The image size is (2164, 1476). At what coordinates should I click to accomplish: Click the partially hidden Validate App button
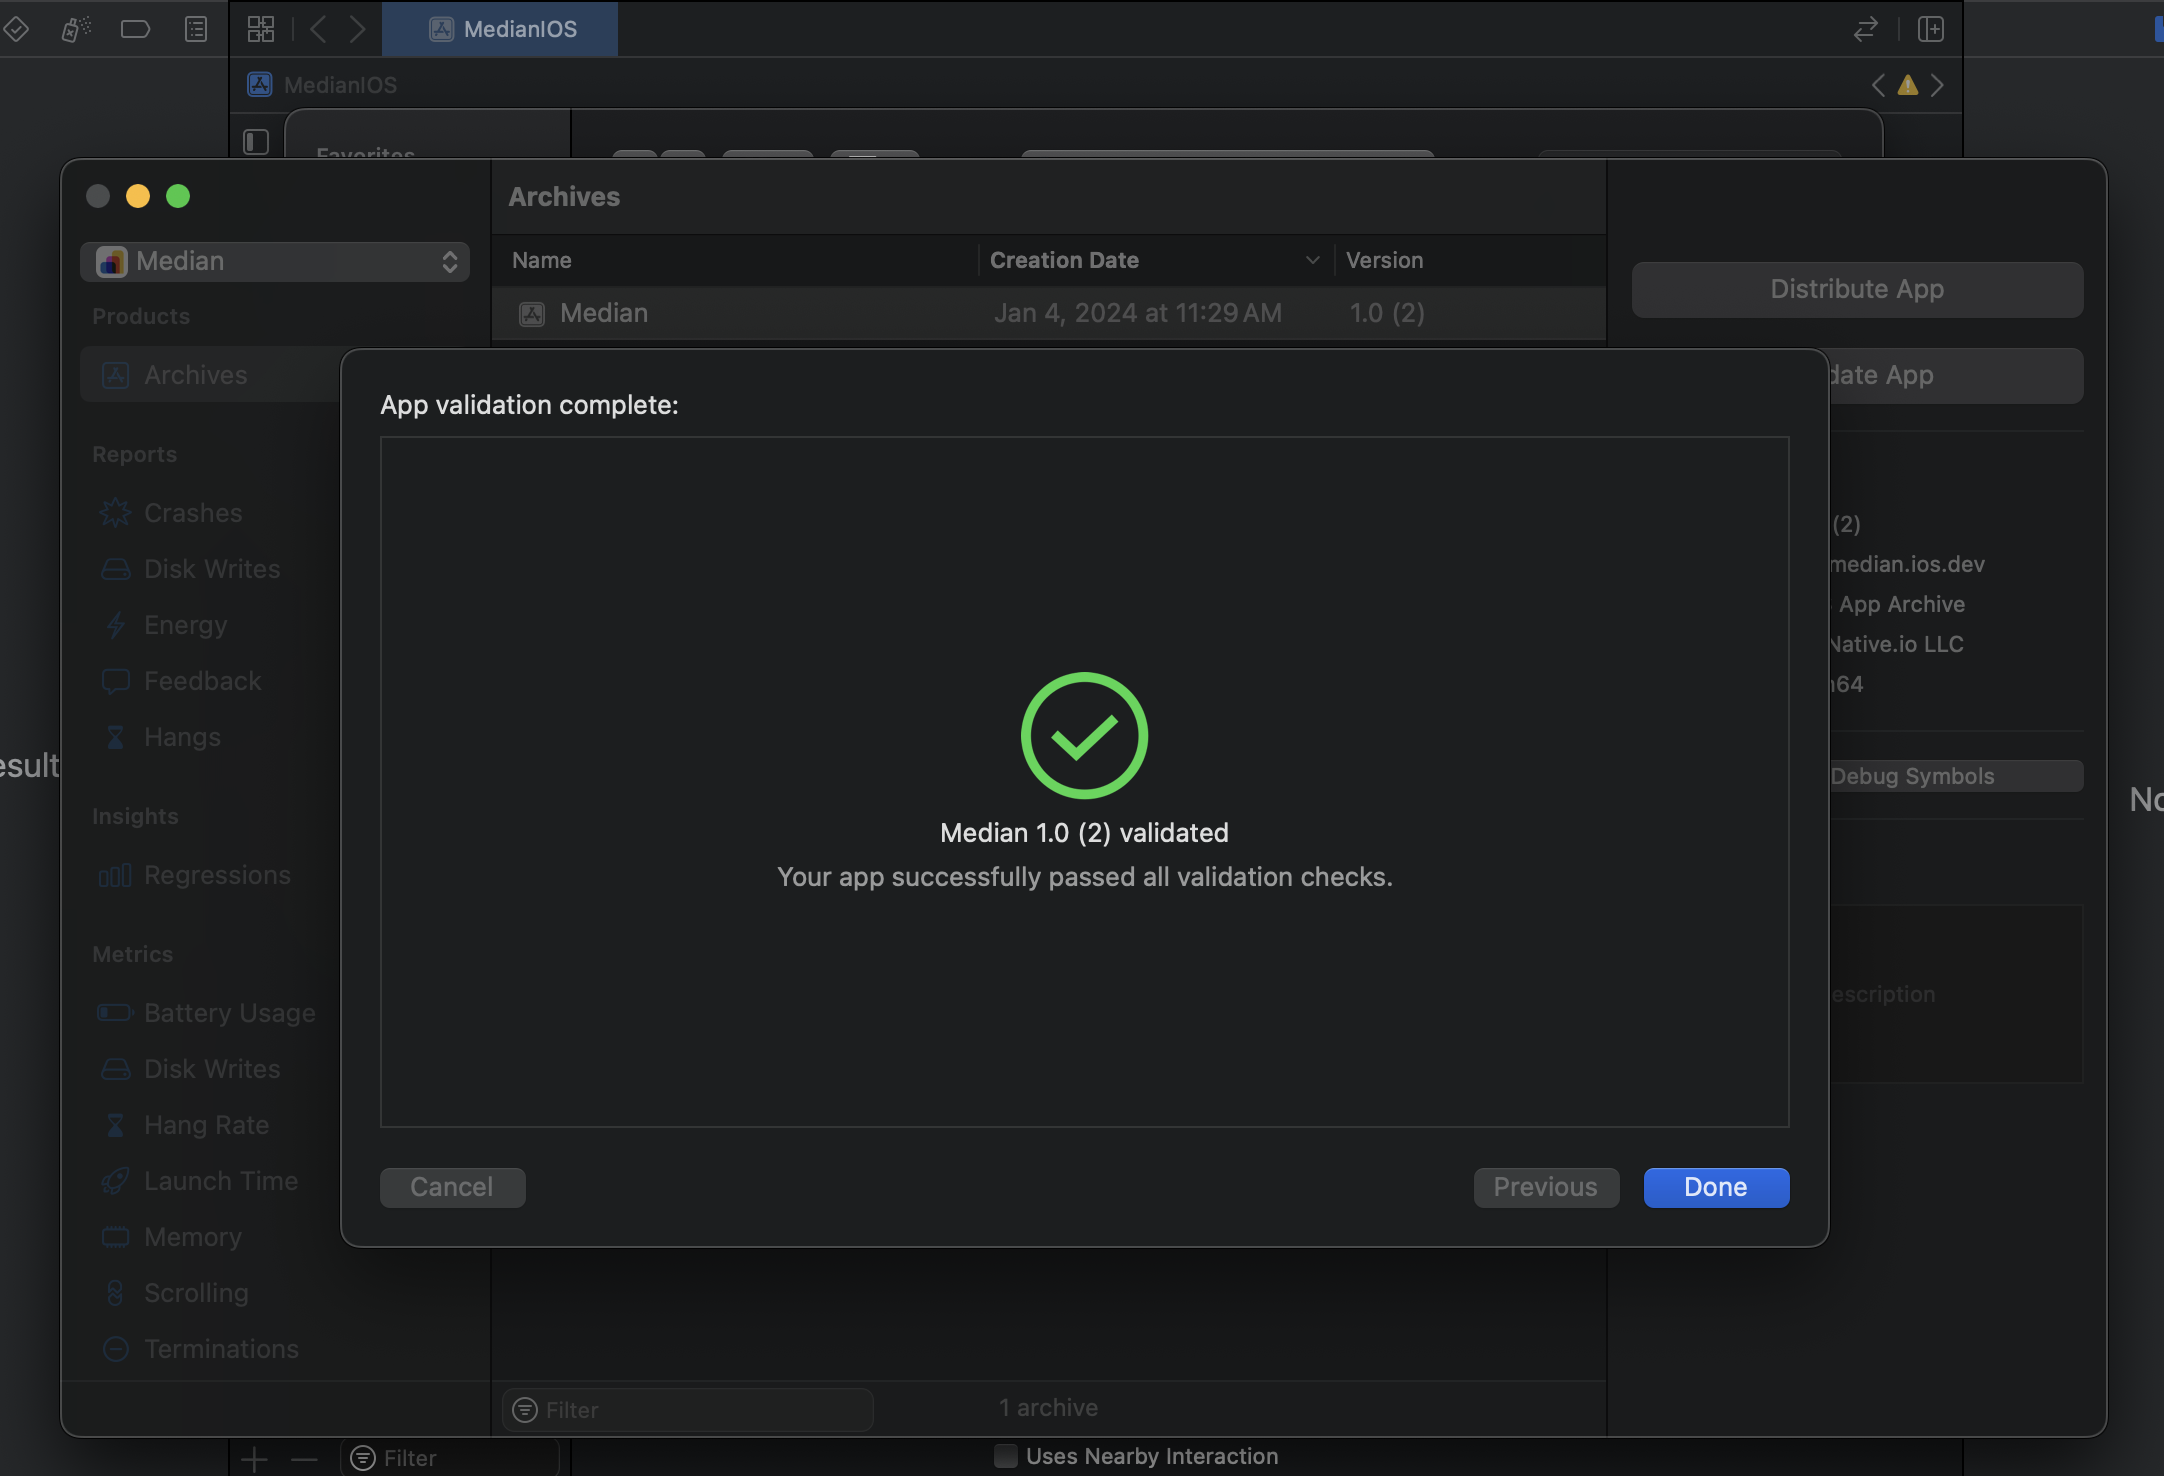(1956, 375)
